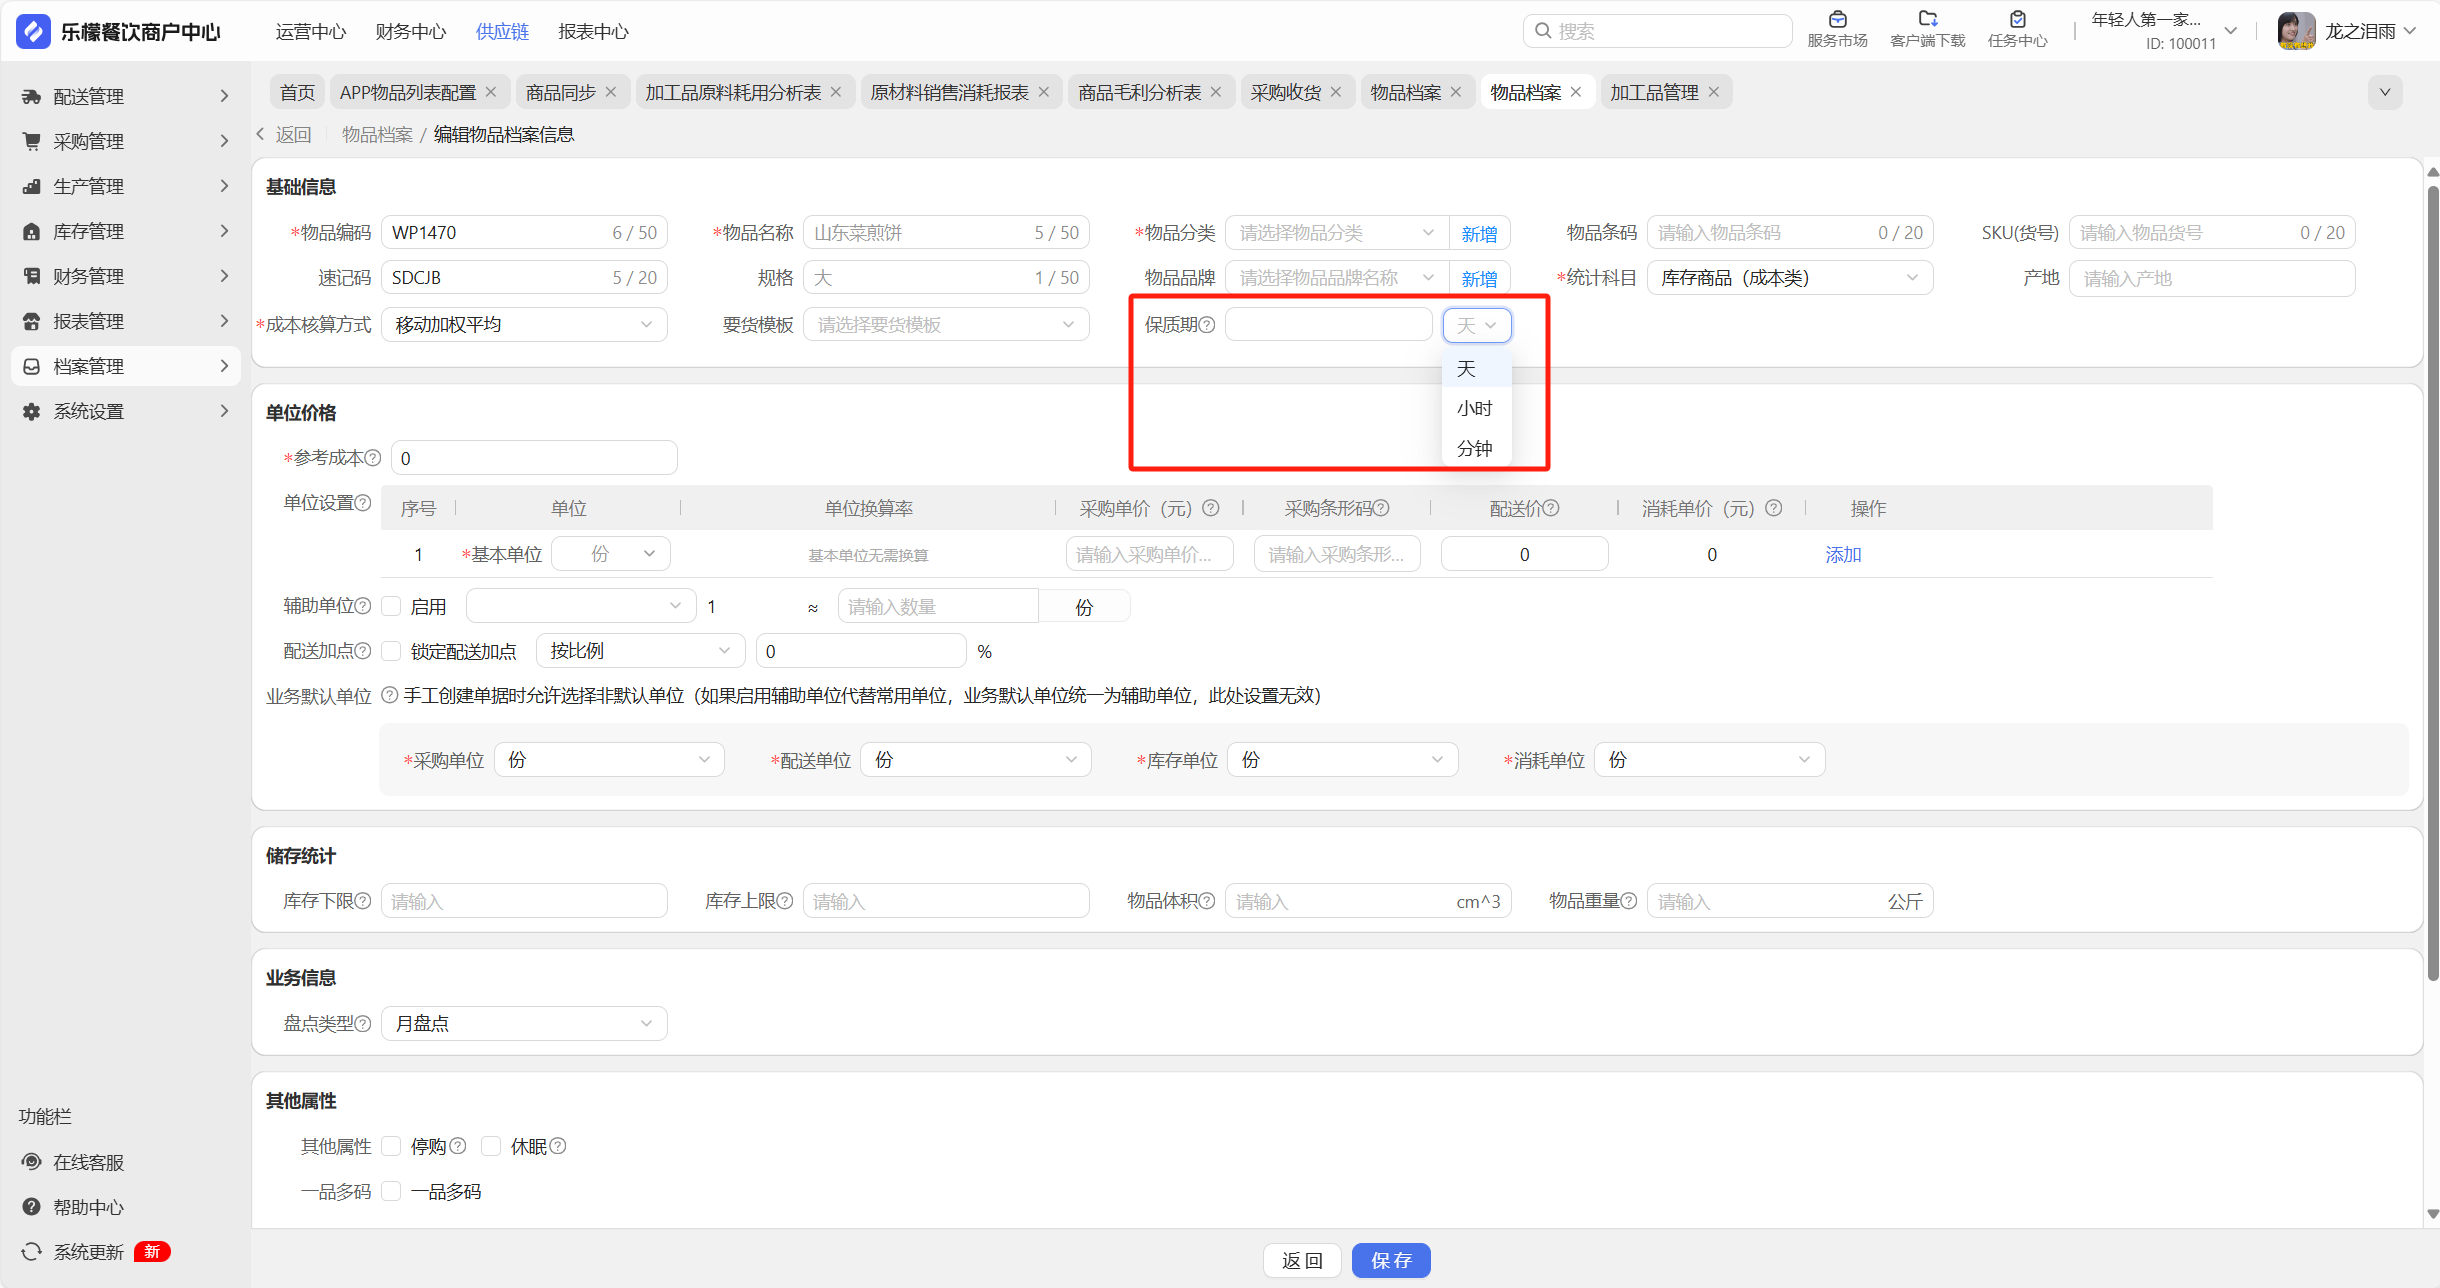This screenshot has width=2440, height=1288.
Task: Select 小时 from the shelf-life unit list
Action: [1474, 408]
